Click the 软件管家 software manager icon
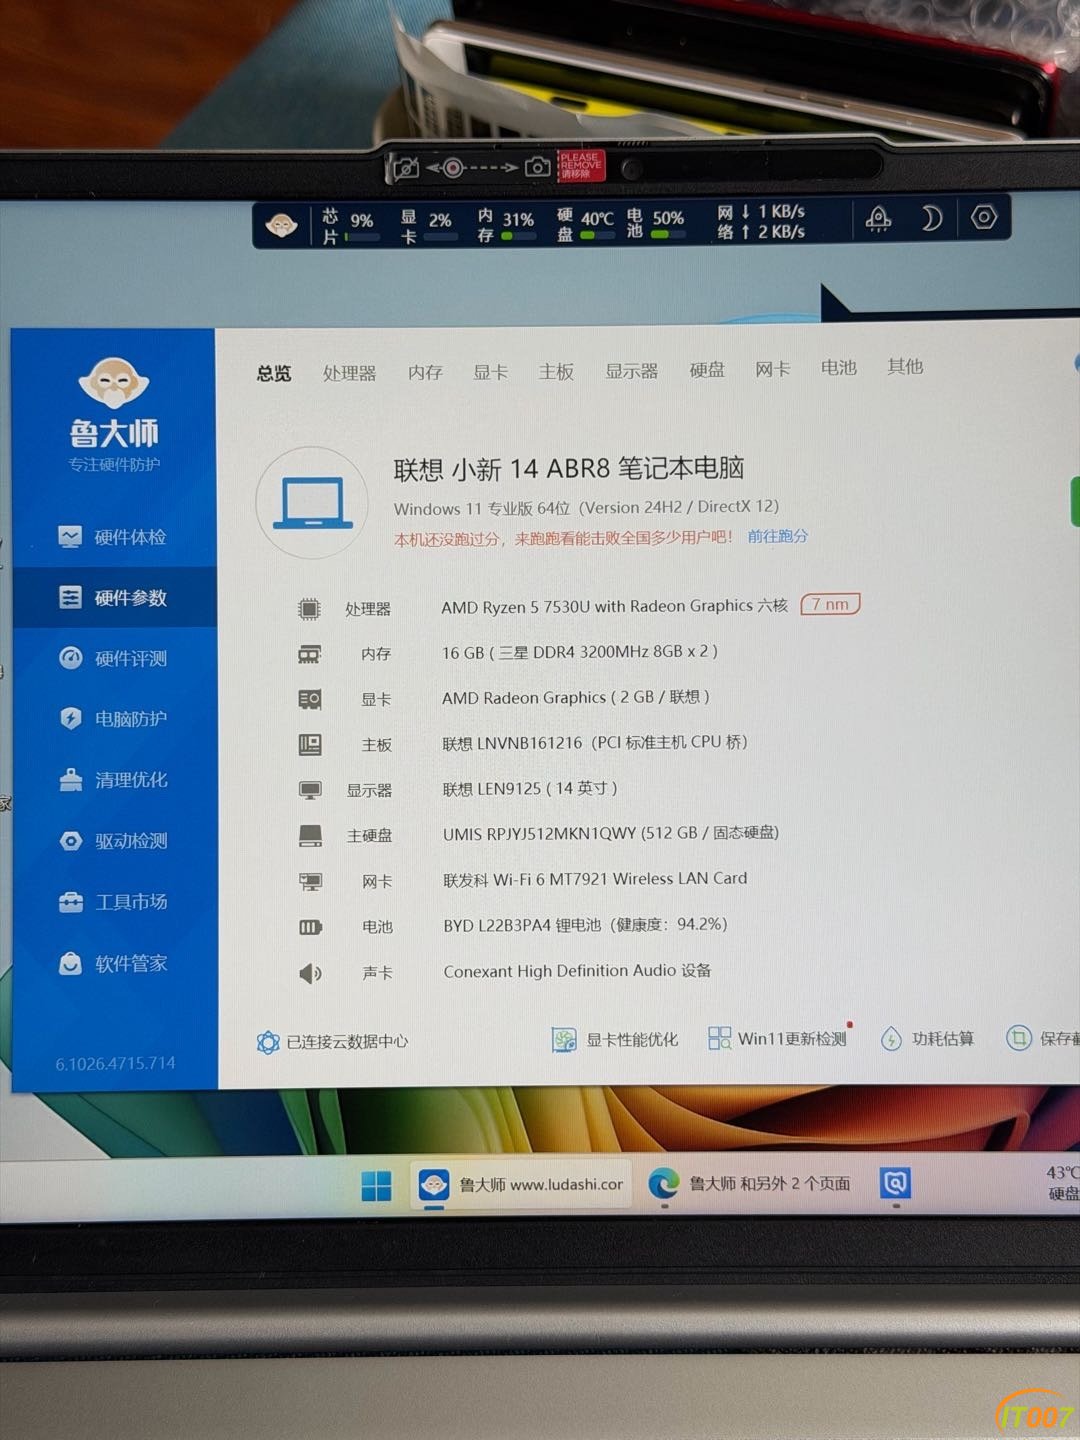The image size is (1080, 1440). [71, 963]
